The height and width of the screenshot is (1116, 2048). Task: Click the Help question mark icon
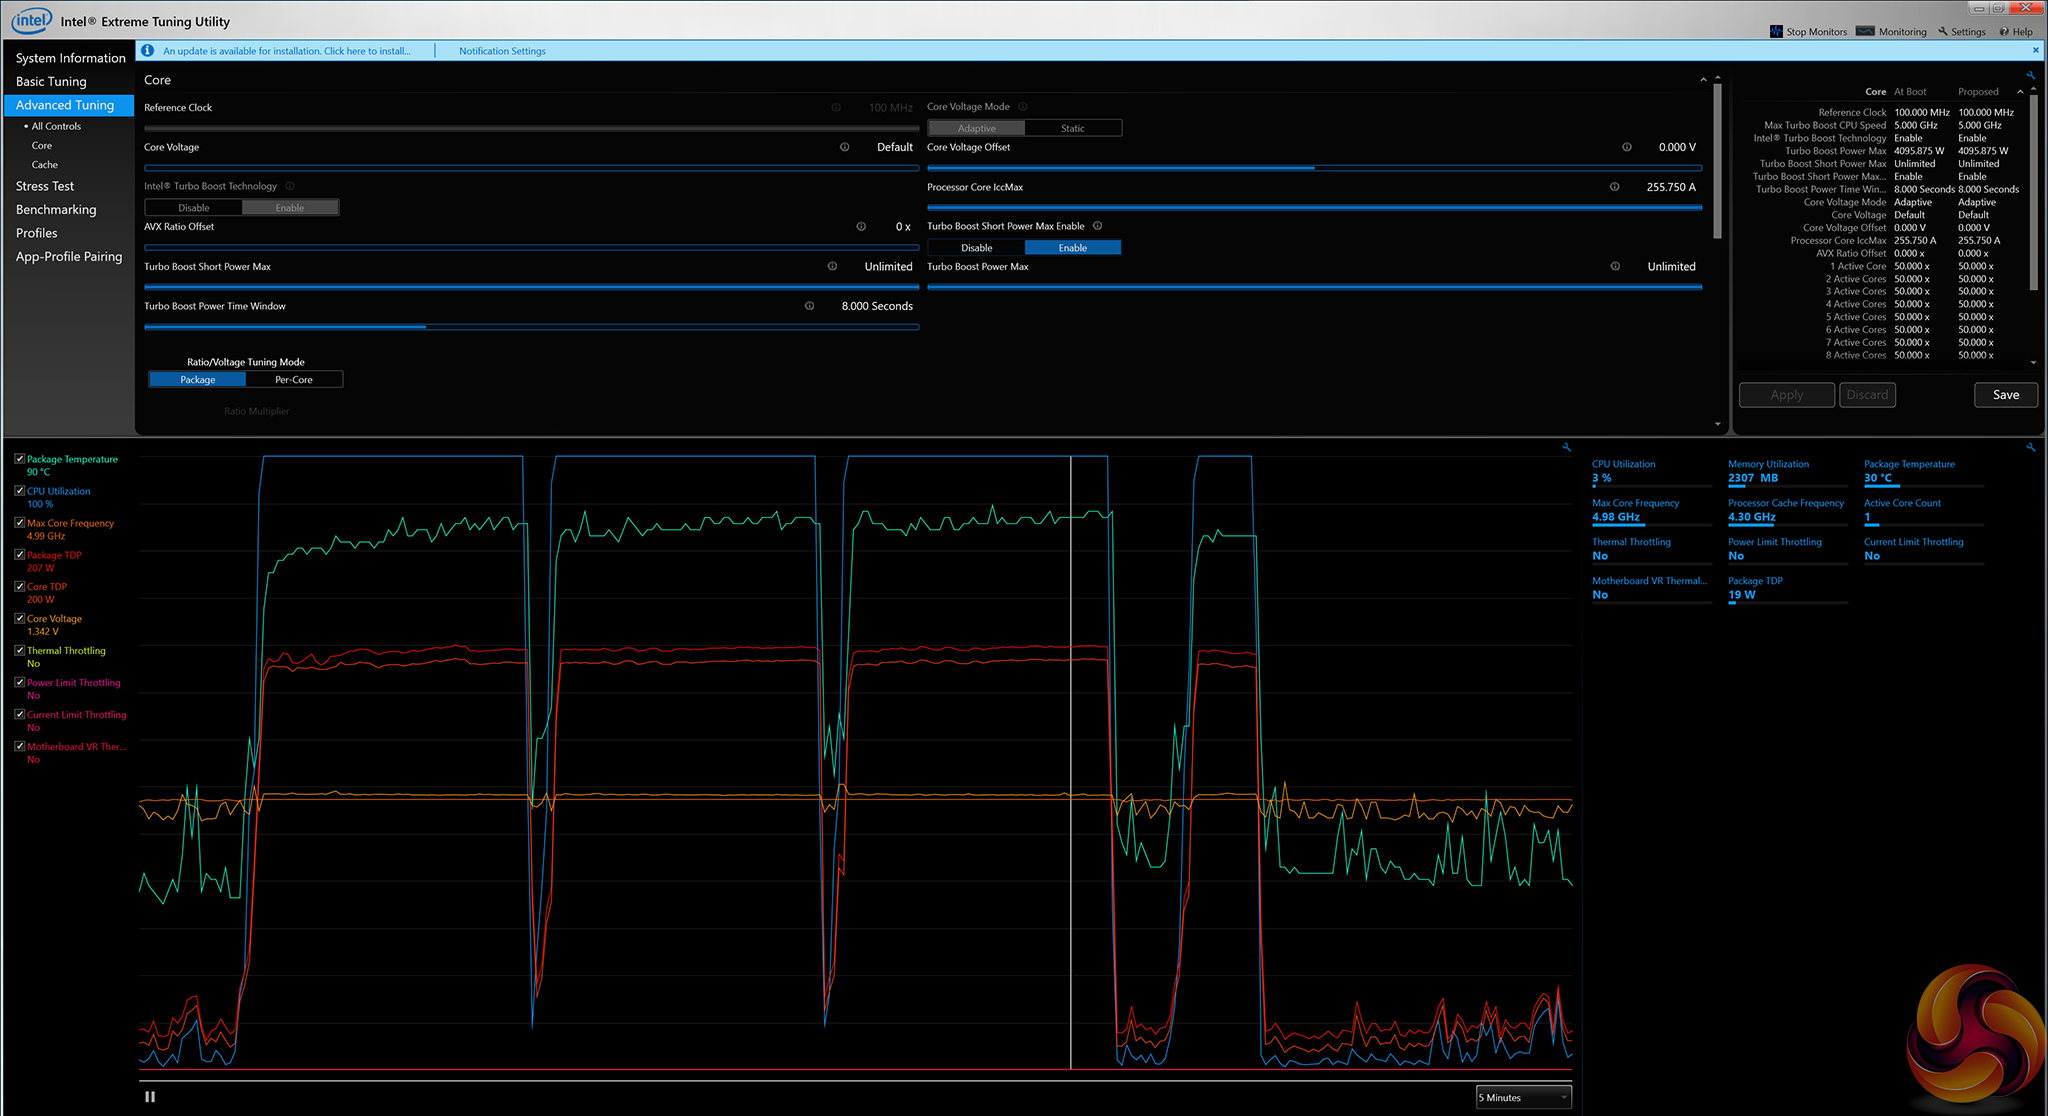[x=2004, y=31]
